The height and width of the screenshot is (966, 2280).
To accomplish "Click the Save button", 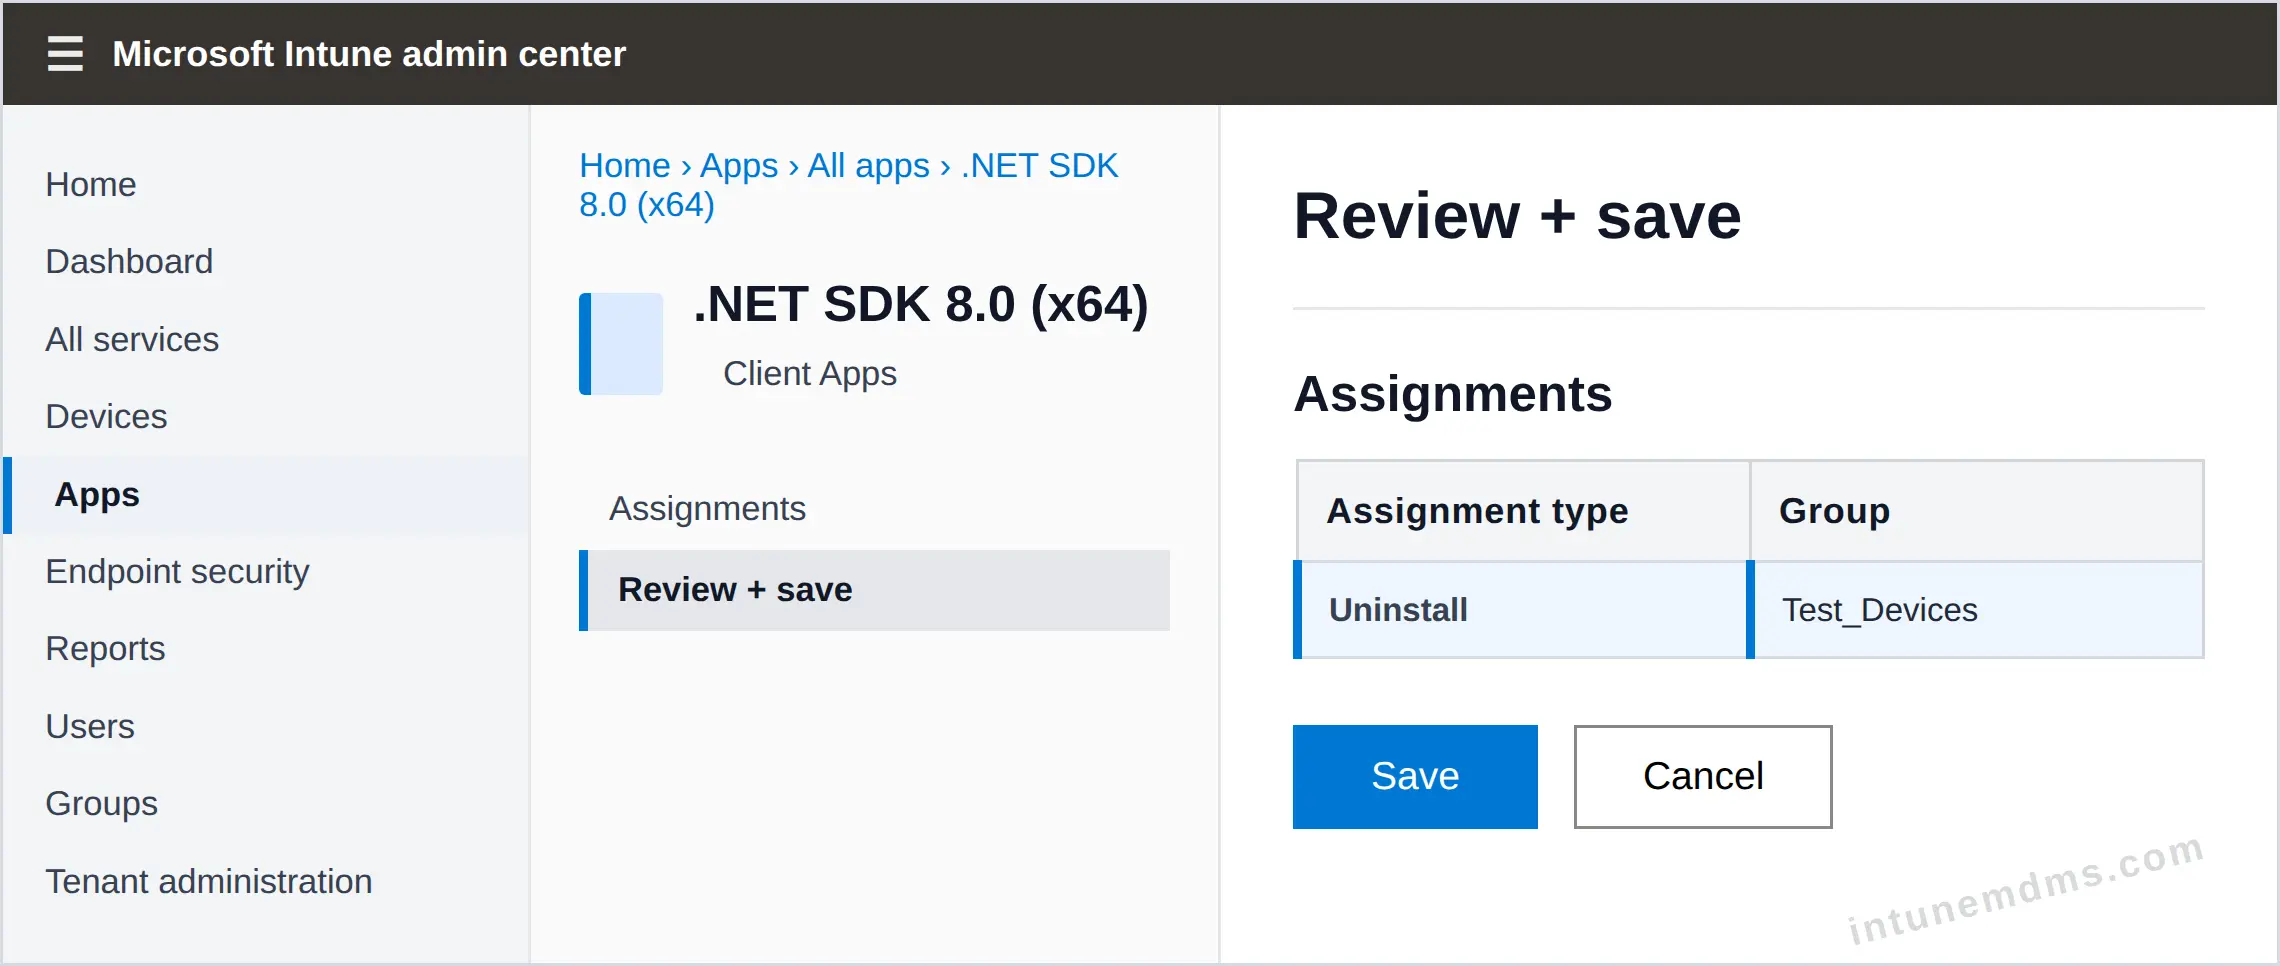I will (1415, 777).
